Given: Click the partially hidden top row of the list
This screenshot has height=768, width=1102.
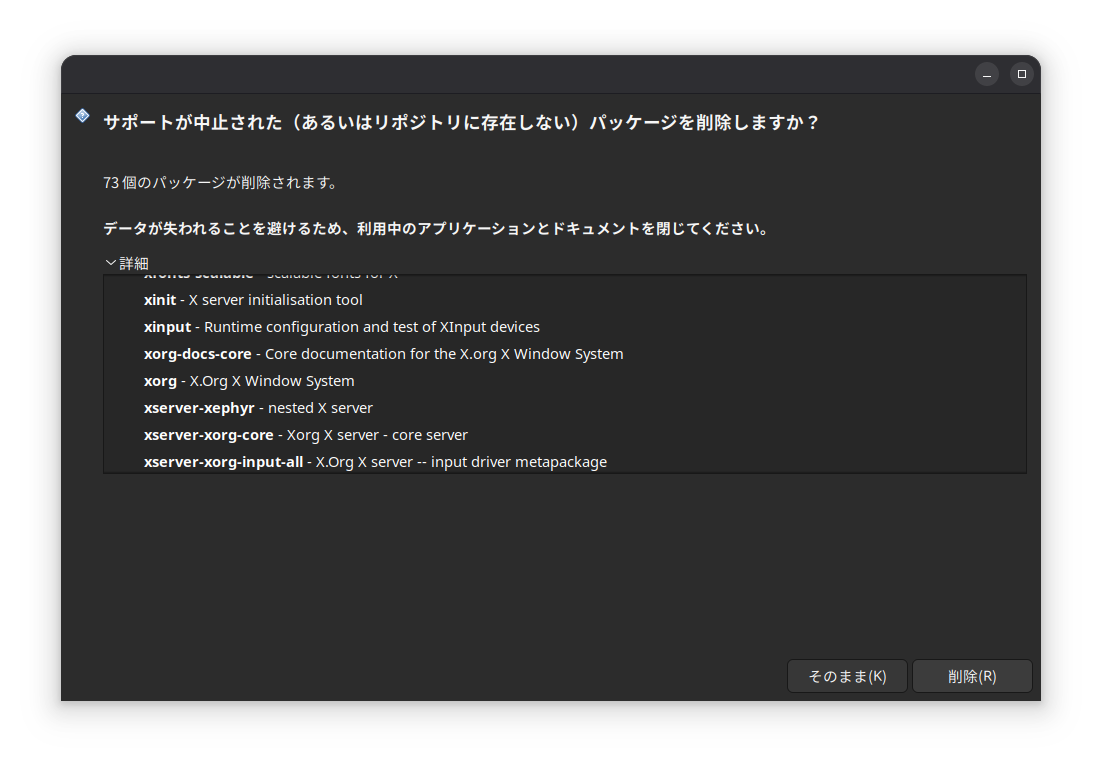Looking at the screenshot, I should point(270,277).
